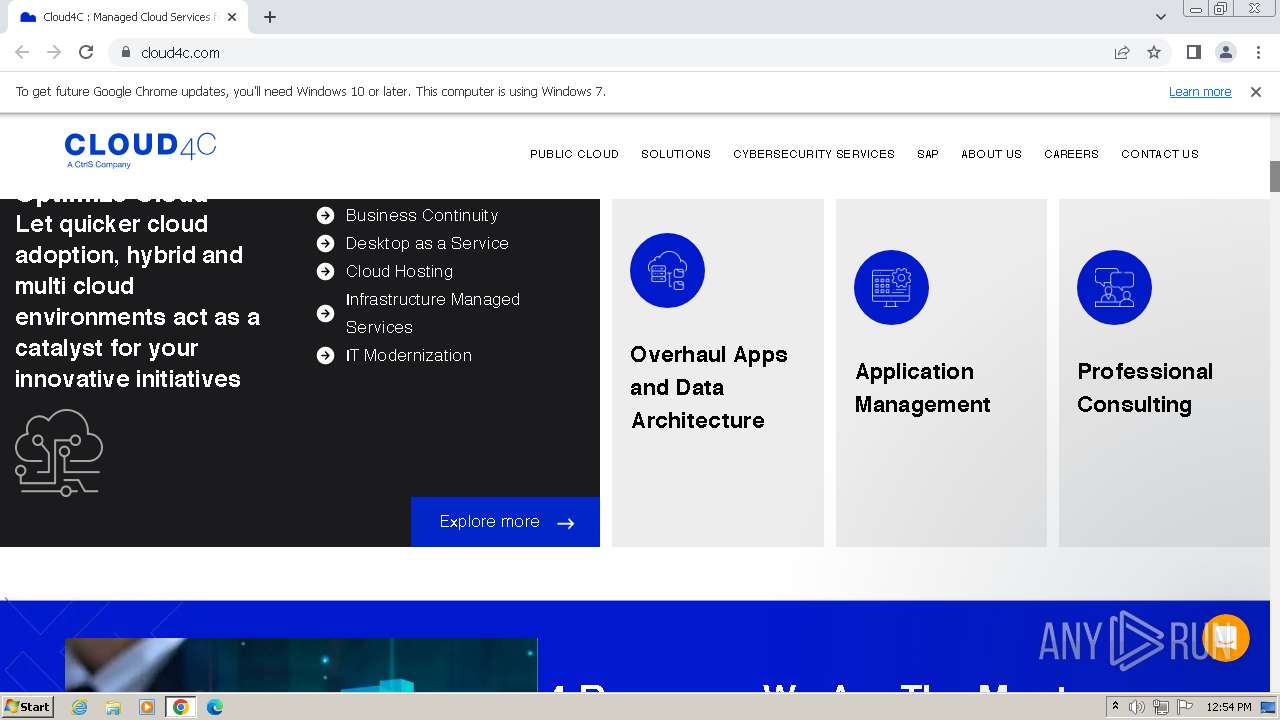
Task: Dismiss the Chrome update notification bar
Action: (x=1256, y=91)
